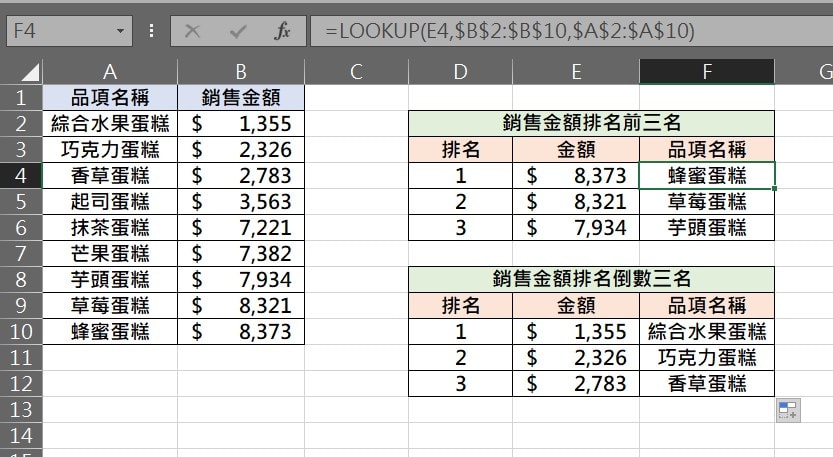Image resolution: width=833 pixels, height=457 pixels.
Task: Select row 13 header
Action: 20,409
